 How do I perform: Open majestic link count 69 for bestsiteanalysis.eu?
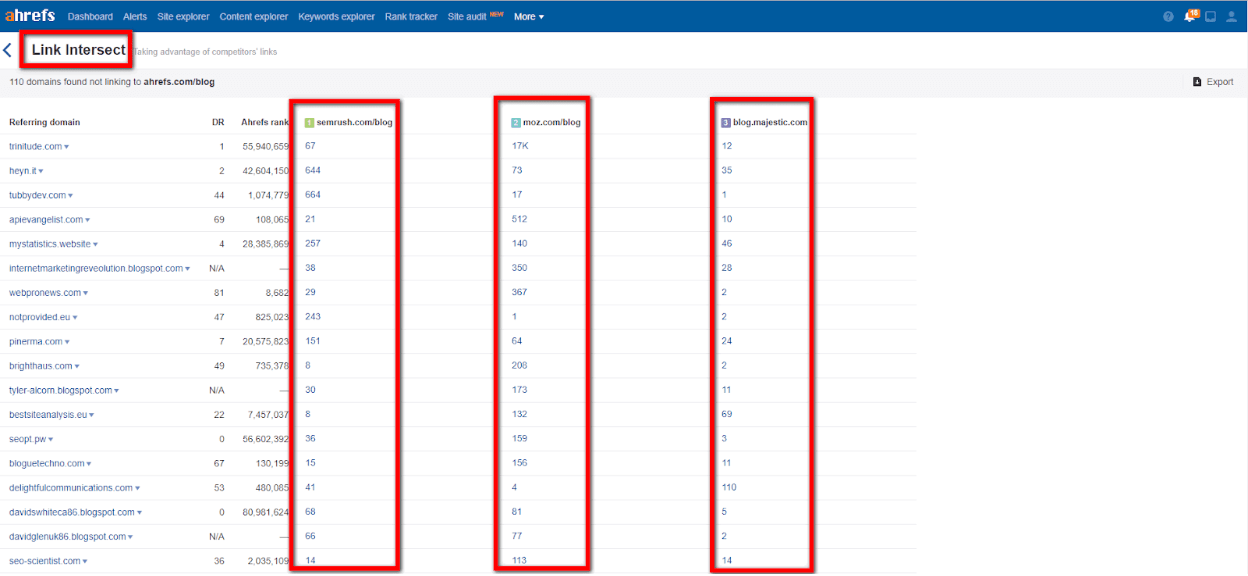(727, 414)
